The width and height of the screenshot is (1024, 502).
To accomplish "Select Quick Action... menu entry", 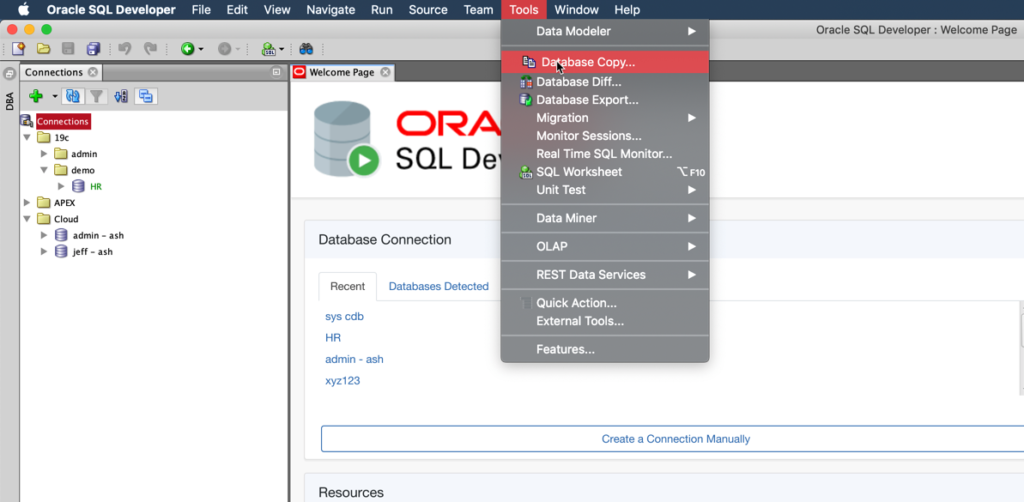I will [x=605, y=303].
